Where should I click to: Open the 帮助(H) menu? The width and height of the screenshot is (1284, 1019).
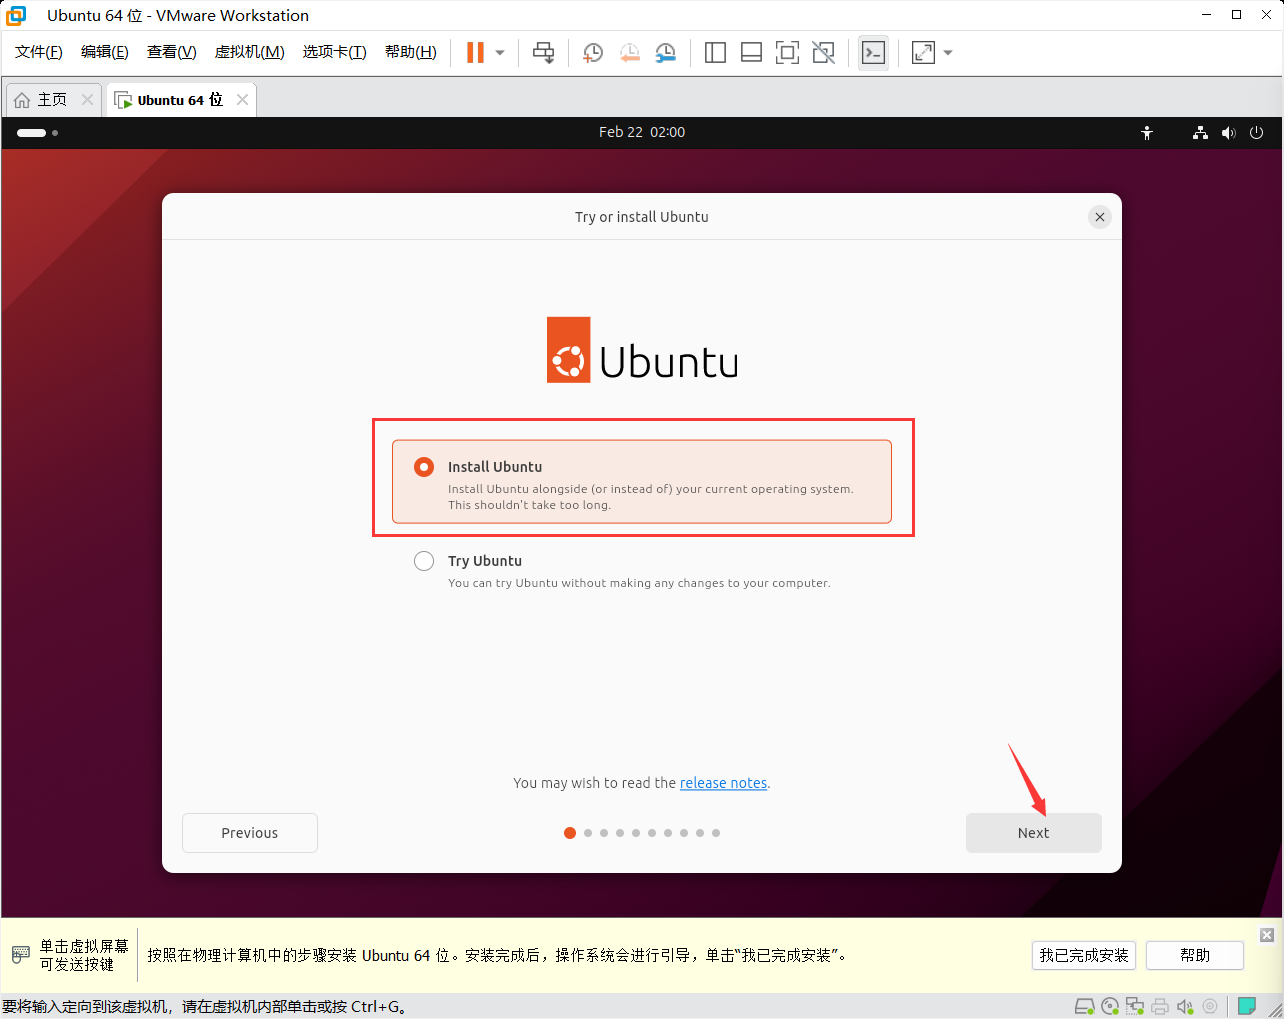[411, 52]
